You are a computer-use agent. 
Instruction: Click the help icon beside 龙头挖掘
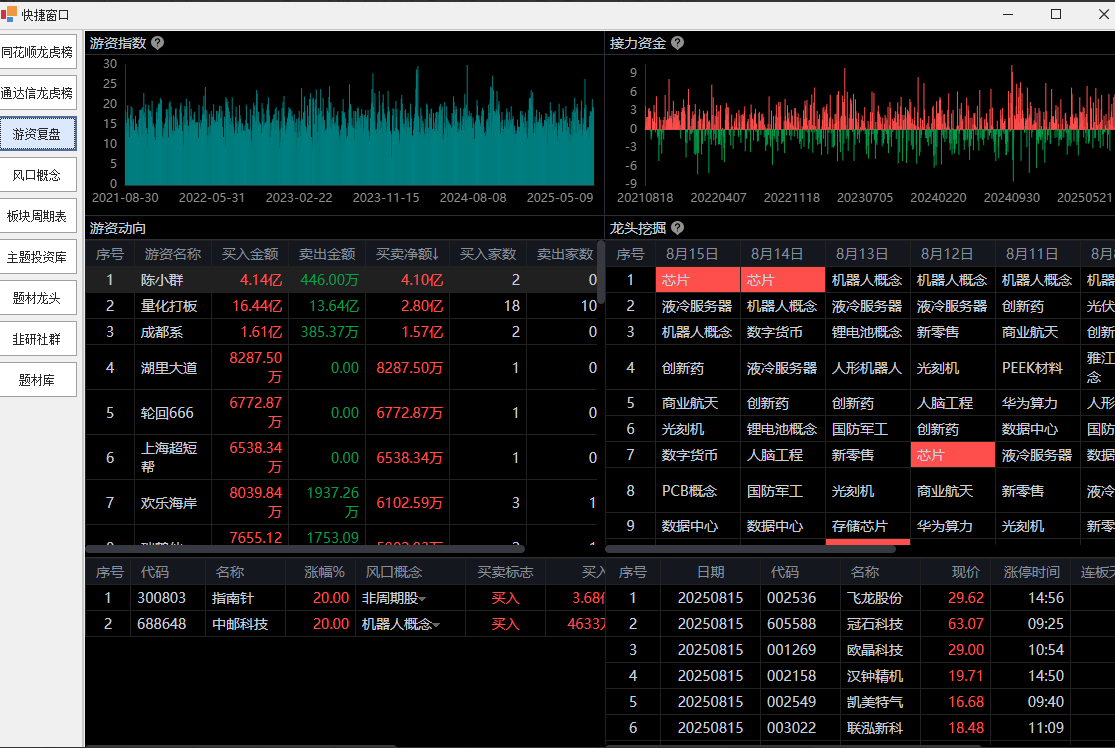678,228
